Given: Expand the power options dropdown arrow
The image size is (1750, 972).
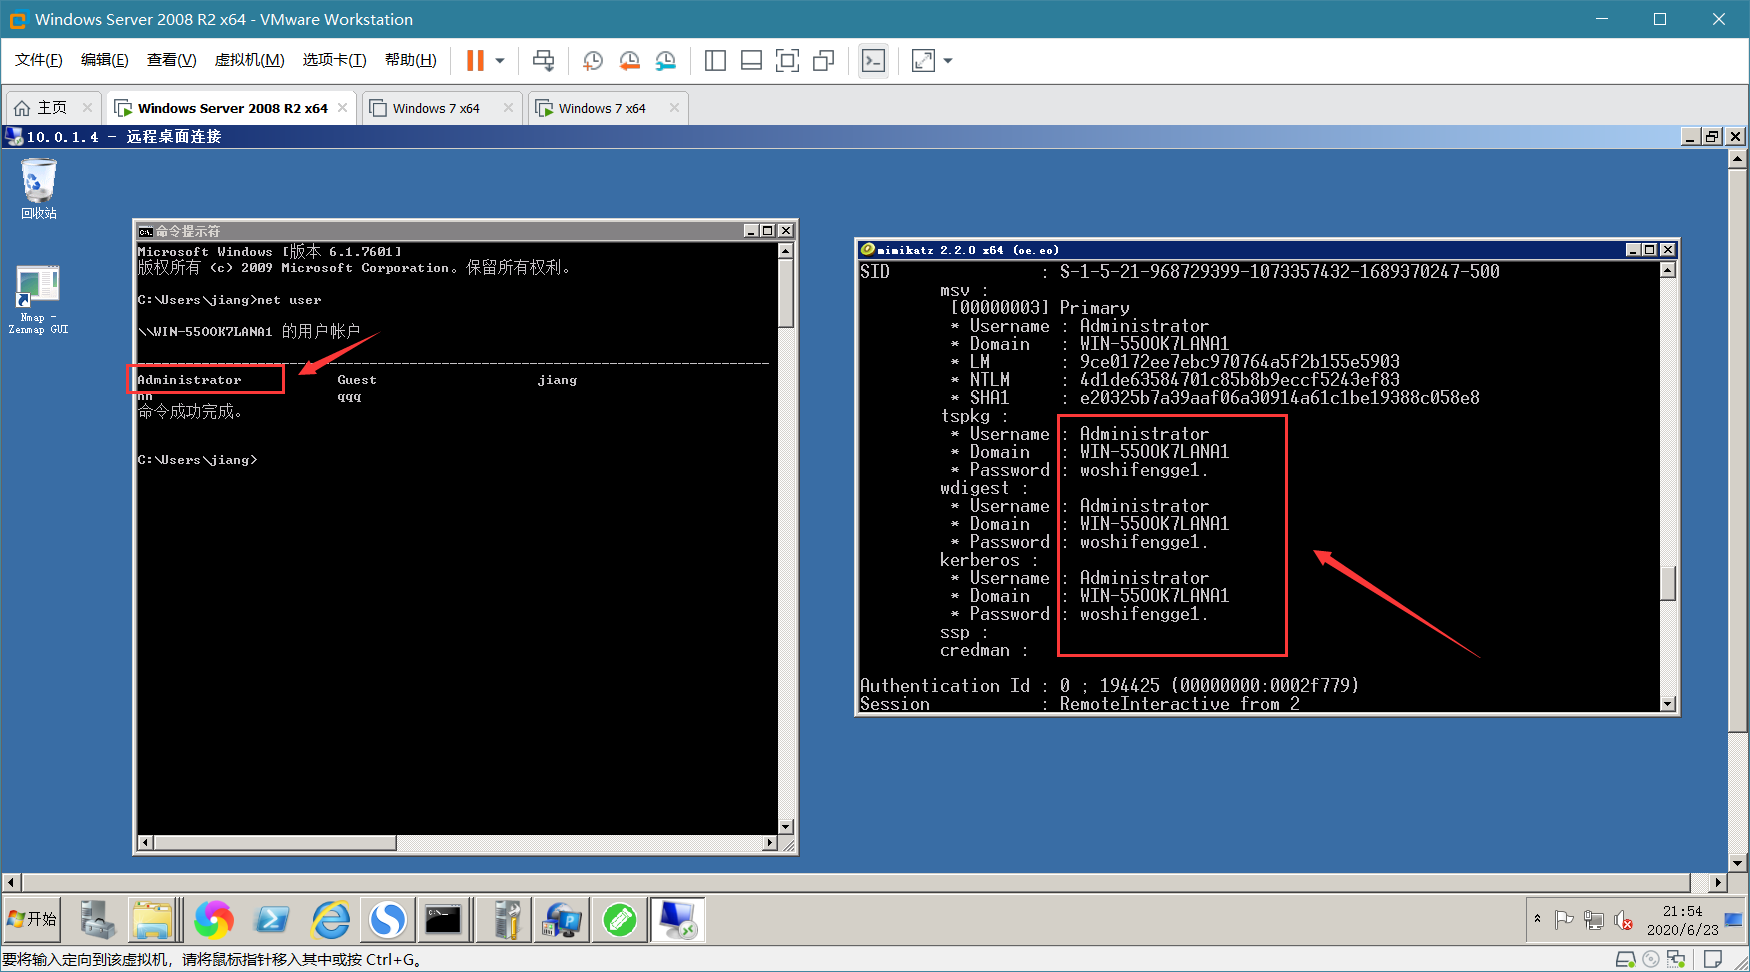Looking at the screenshot, I should (x=500, y=61).
